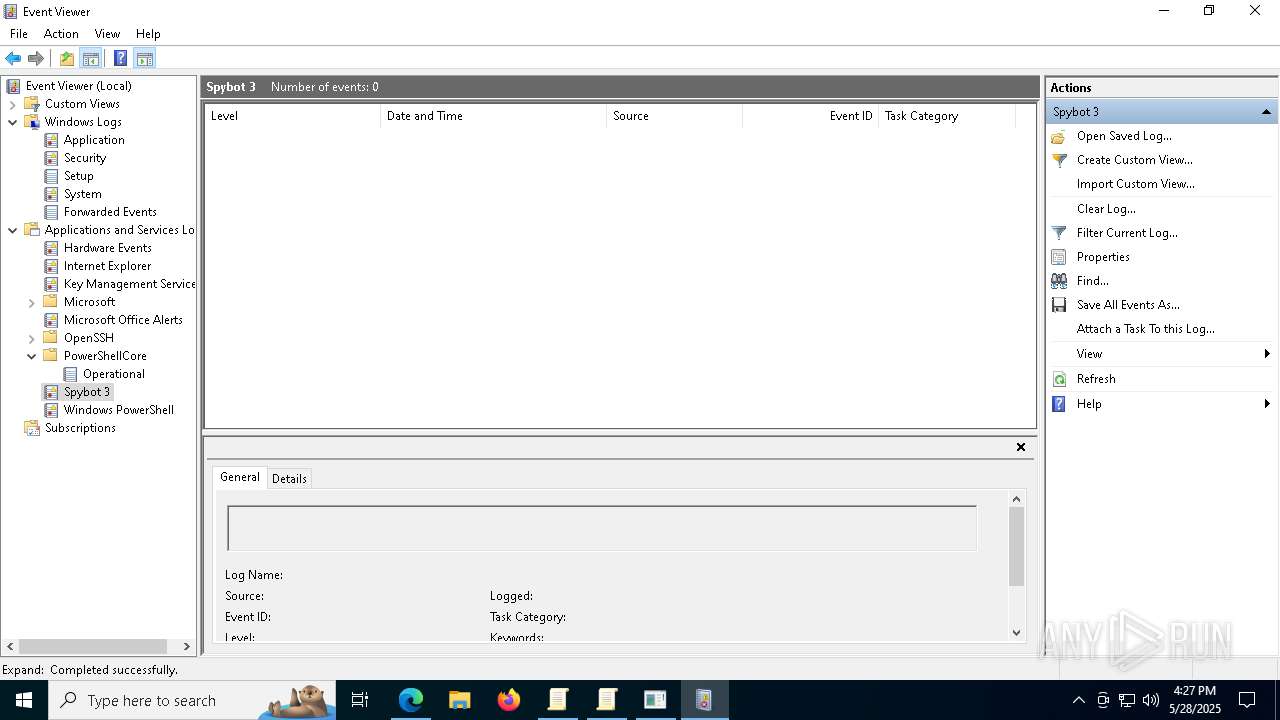
Task: Sort by Task Category column header
Action: click(946, 116)
